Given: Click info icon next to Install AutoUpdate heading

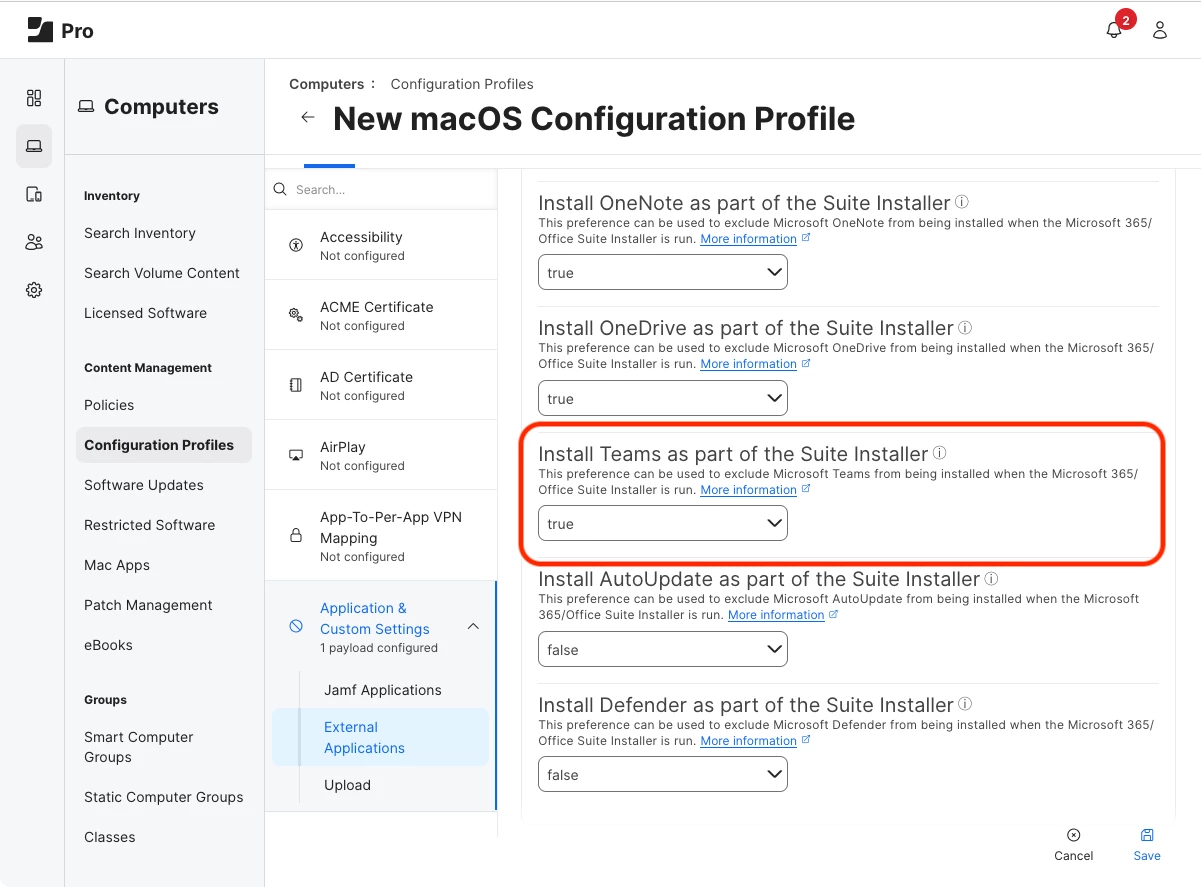Looking at the screenshot, I should click(991, 578).
